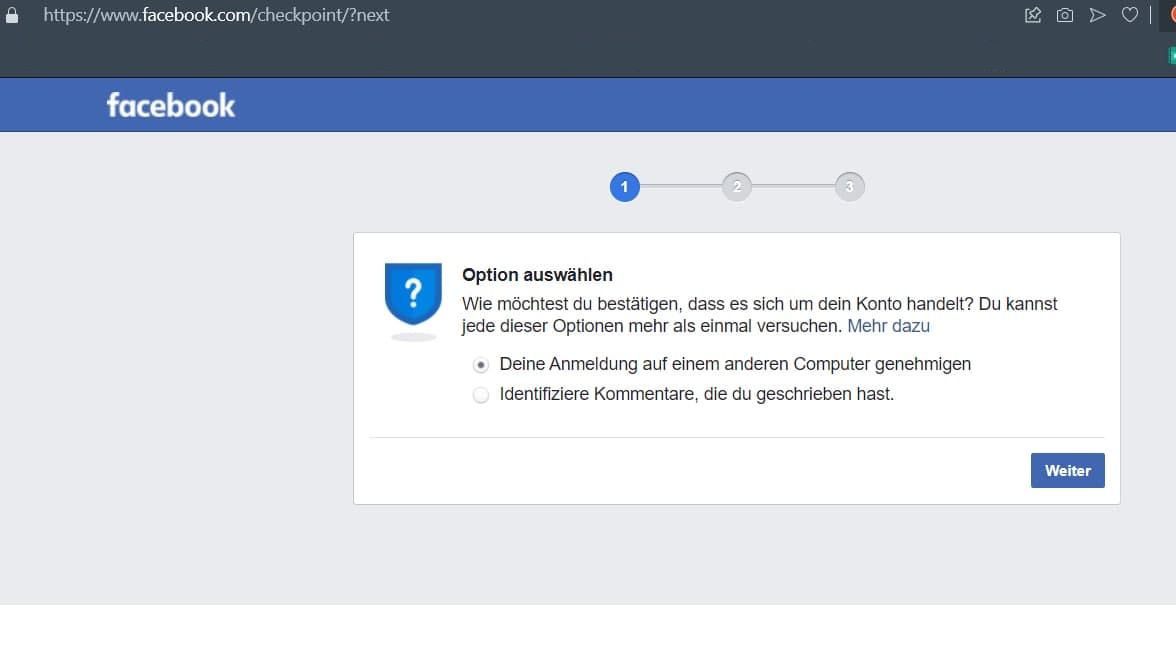Click the 'Option auswählen' heading

point(537,275)
